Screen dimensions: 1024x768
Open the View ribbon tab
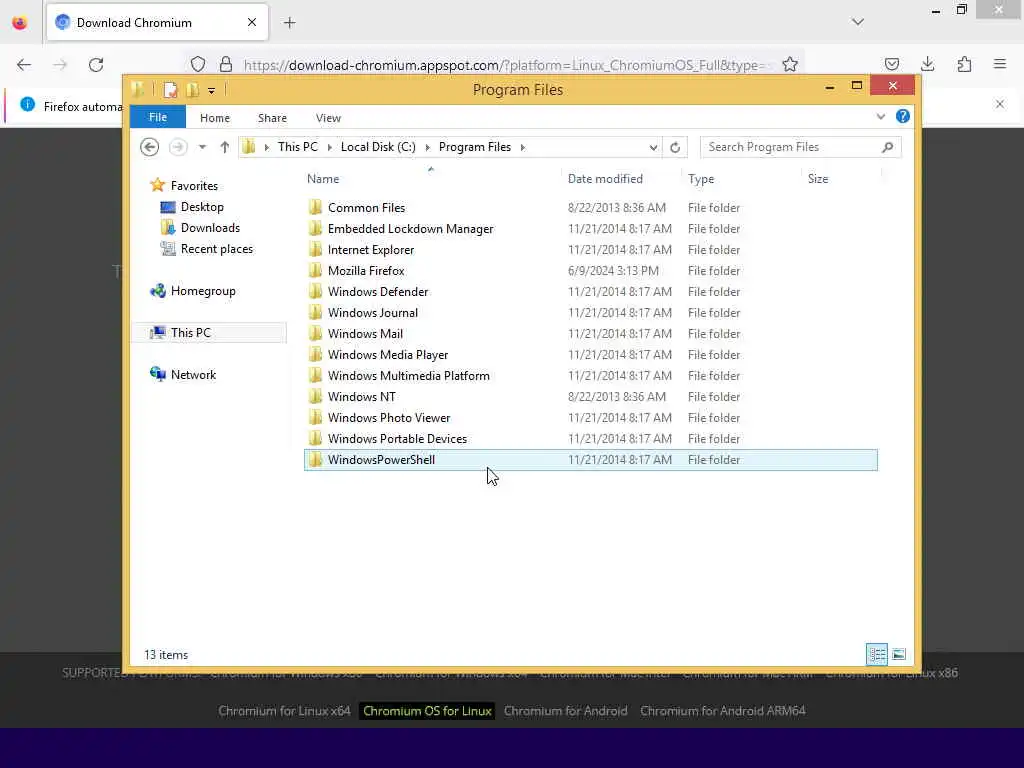pos(328,118)
